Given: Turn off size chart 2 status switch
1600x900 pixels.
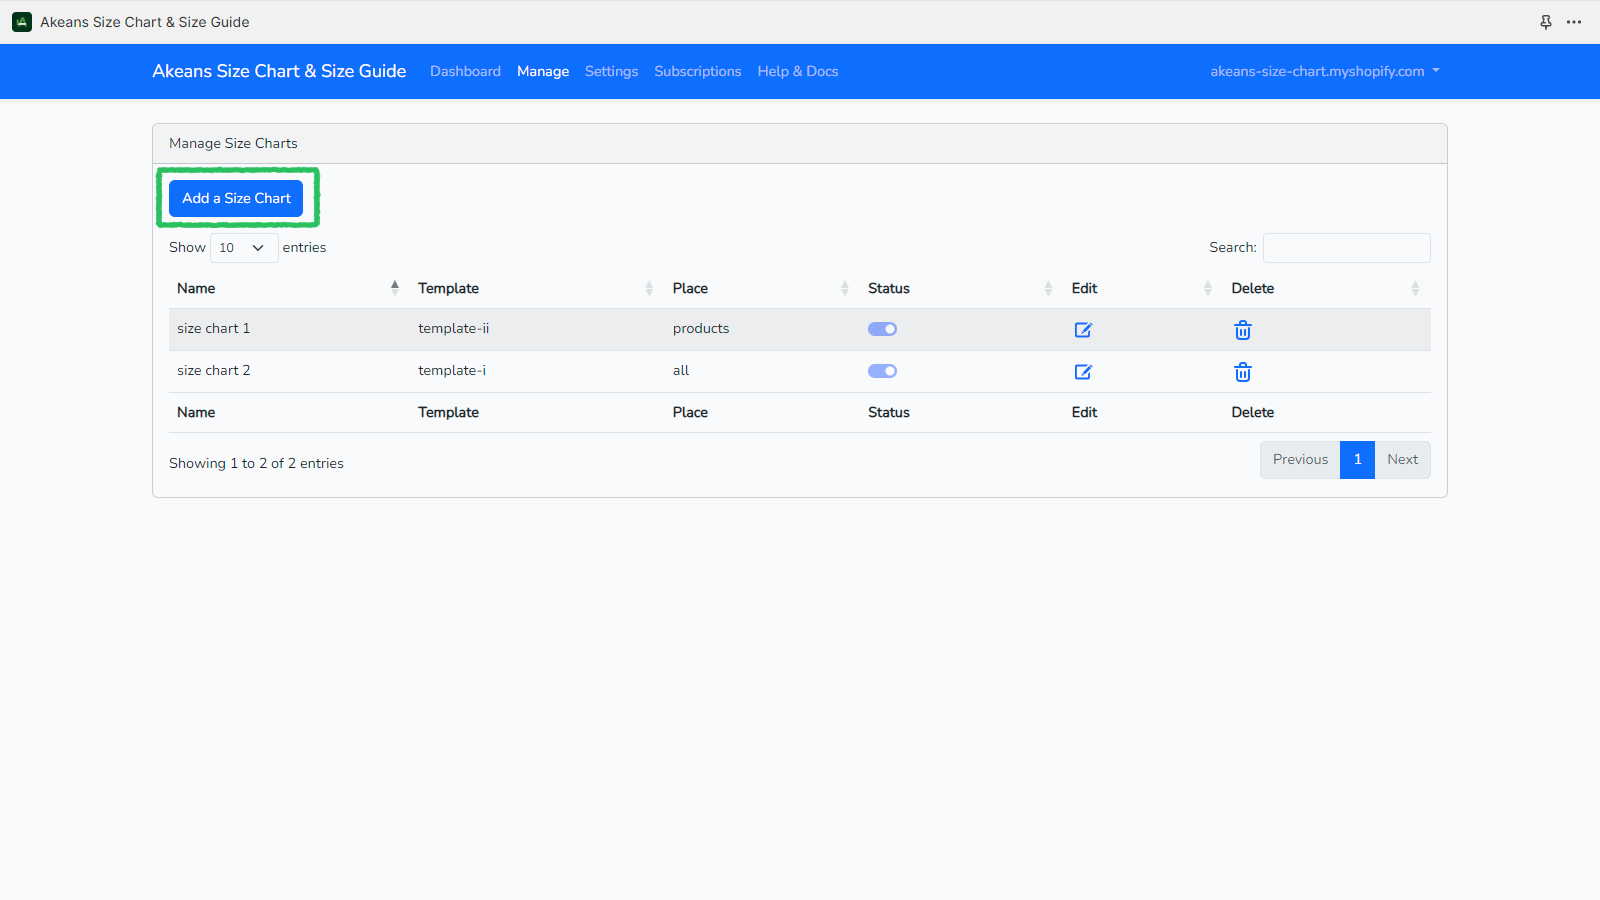Looking at the screenshot, I should (x=882, y=370).
